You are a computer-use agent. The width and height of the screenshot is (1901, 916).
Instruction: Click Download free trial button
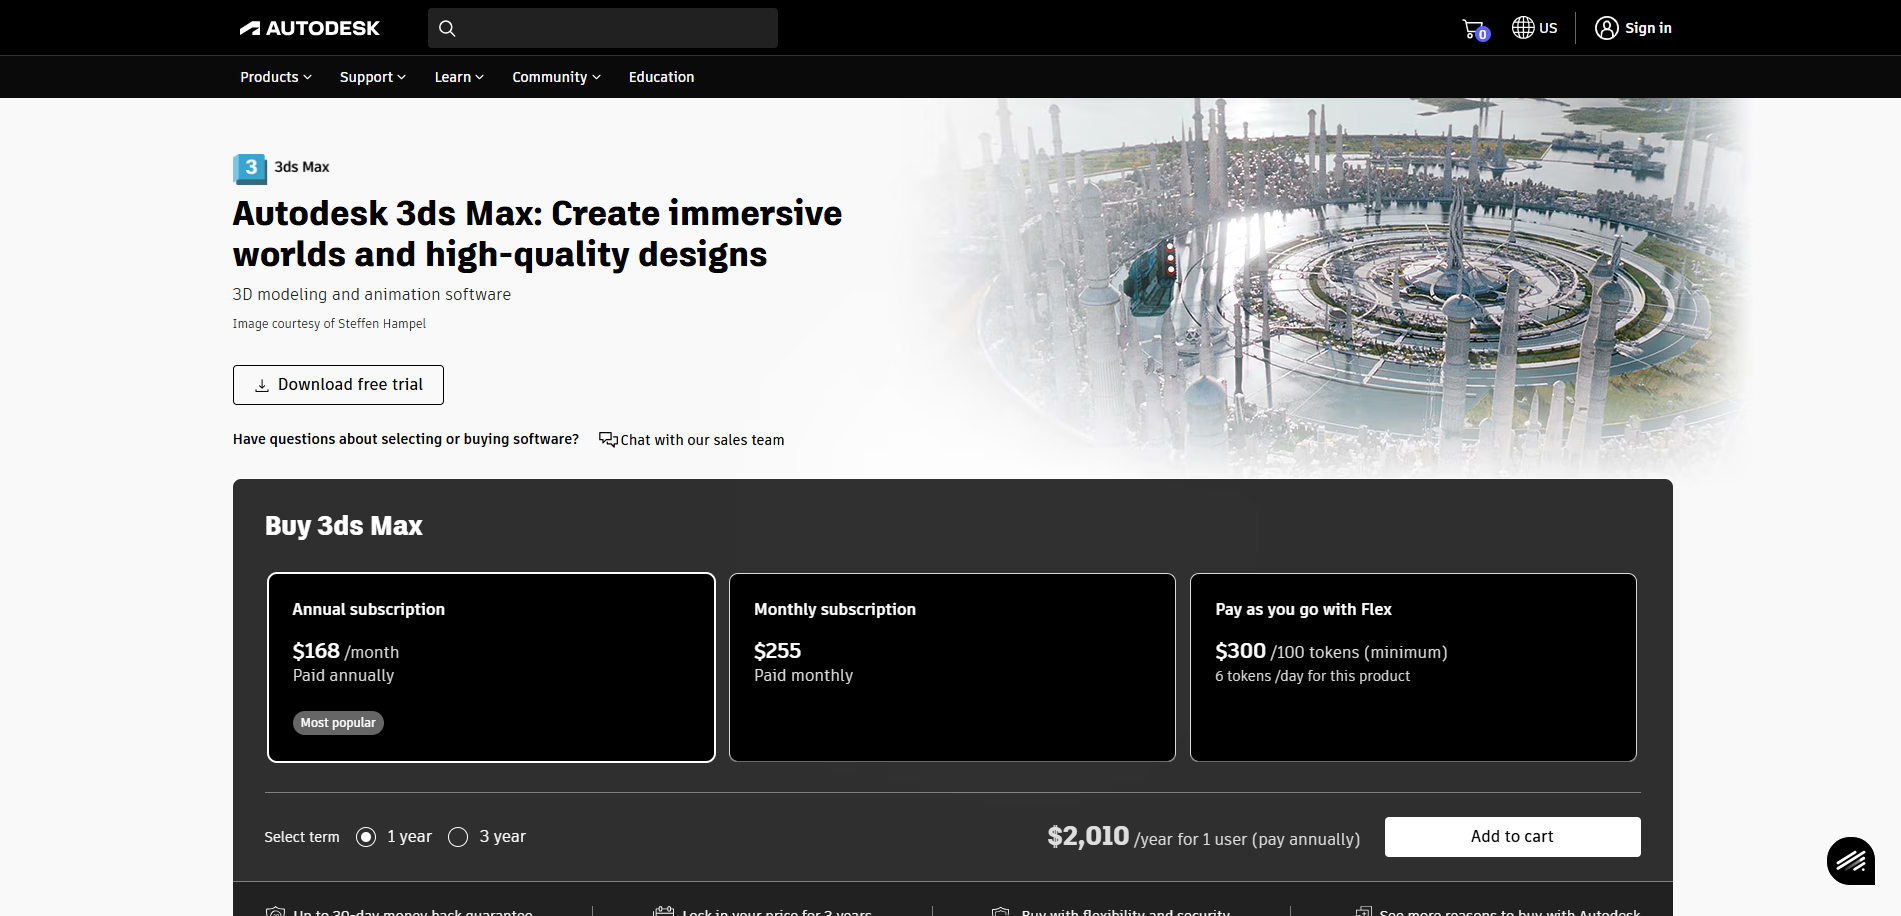coord(338,385)
